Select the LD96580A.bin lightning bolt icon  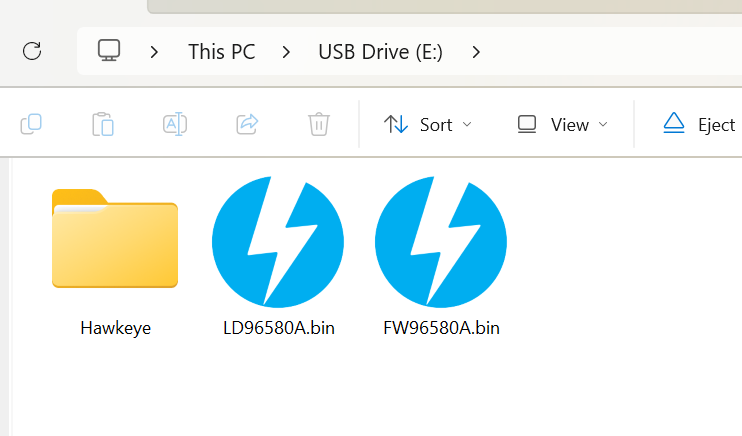tap(278, 241)
